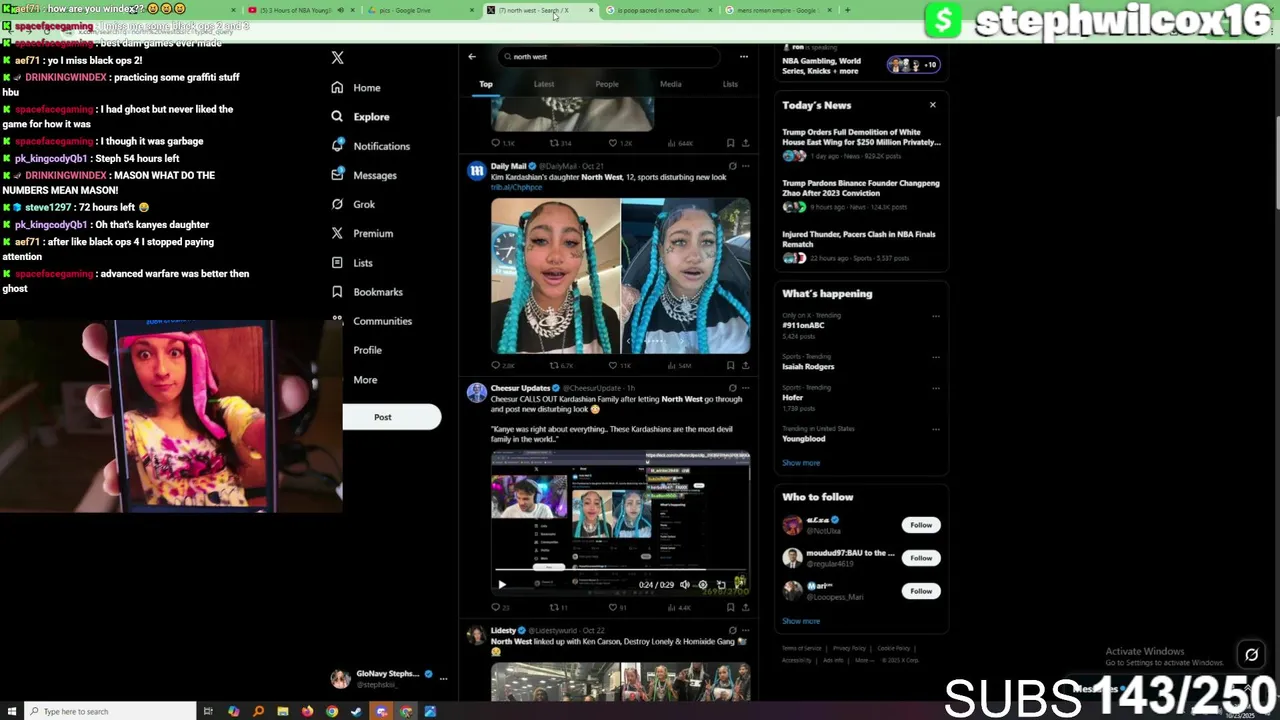Open the Home page in X sidebar
1280x720 pixels.
(356, 88)
